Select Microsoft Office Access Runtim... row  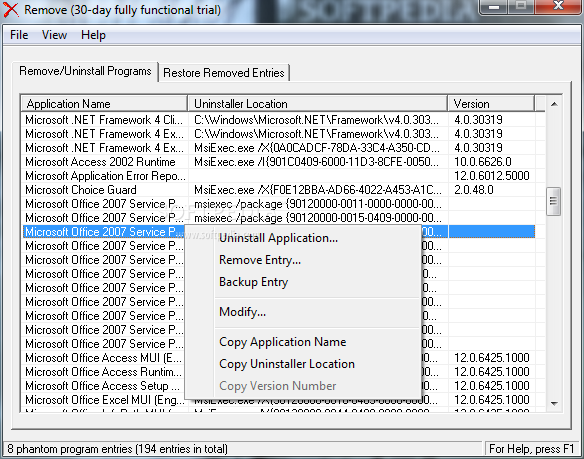(103, 372)
